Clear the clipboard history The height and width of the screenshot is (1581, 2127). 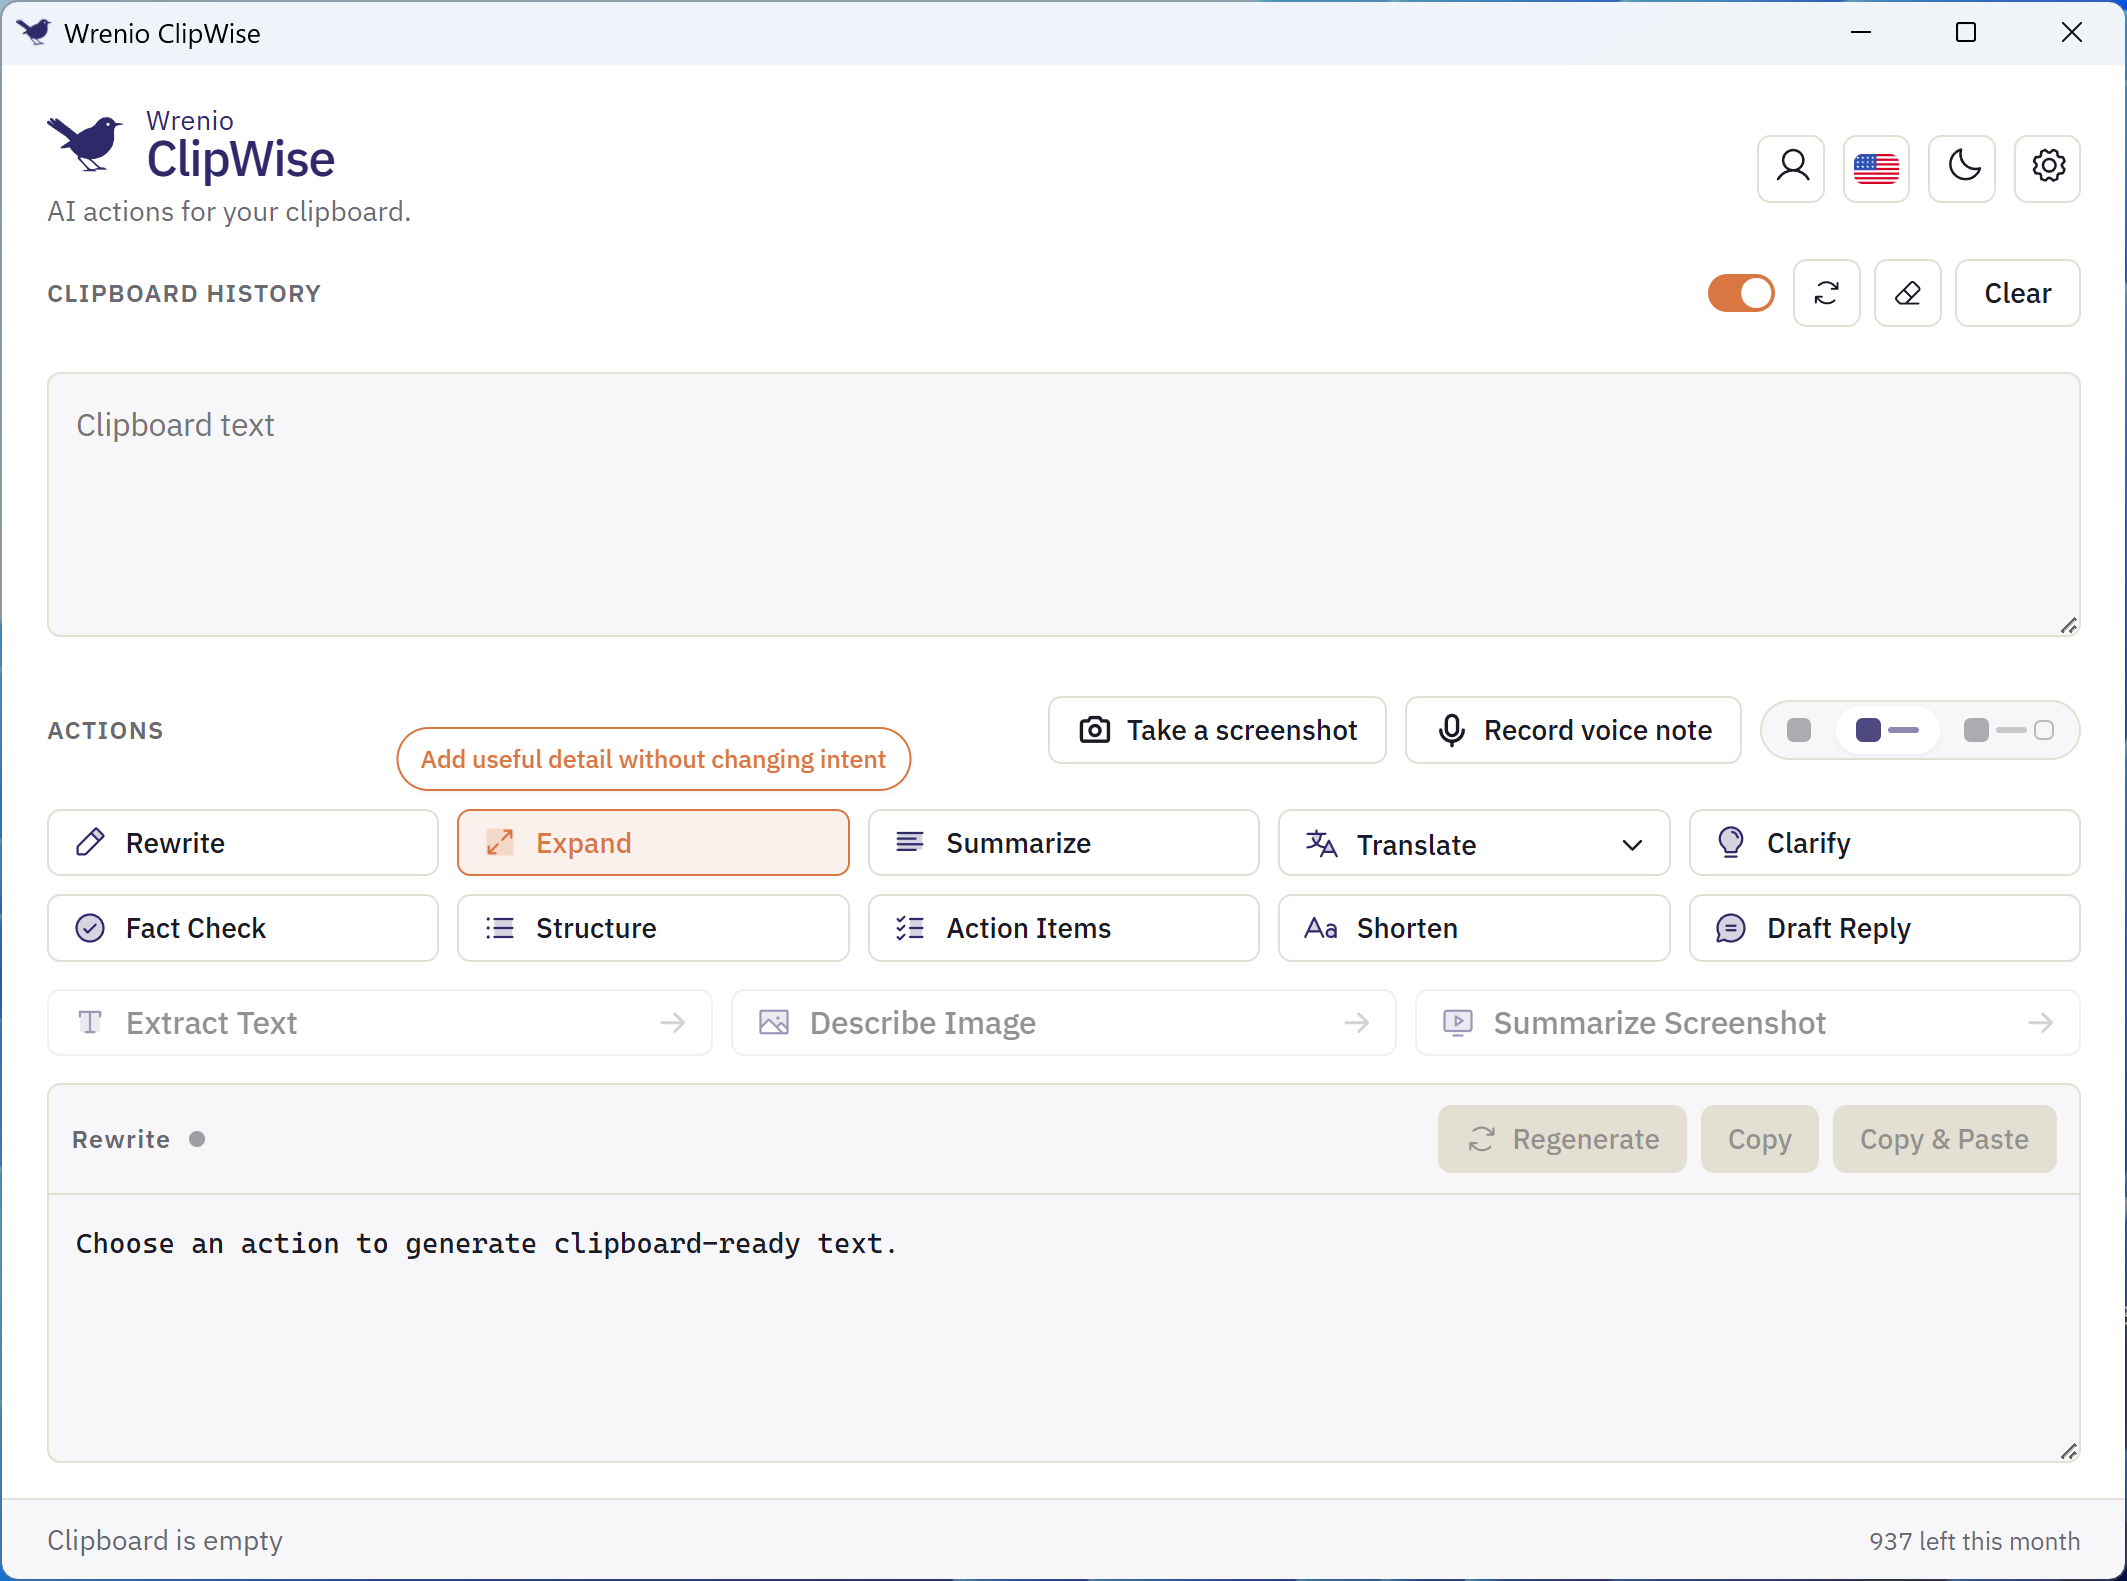coord(2017,293)
